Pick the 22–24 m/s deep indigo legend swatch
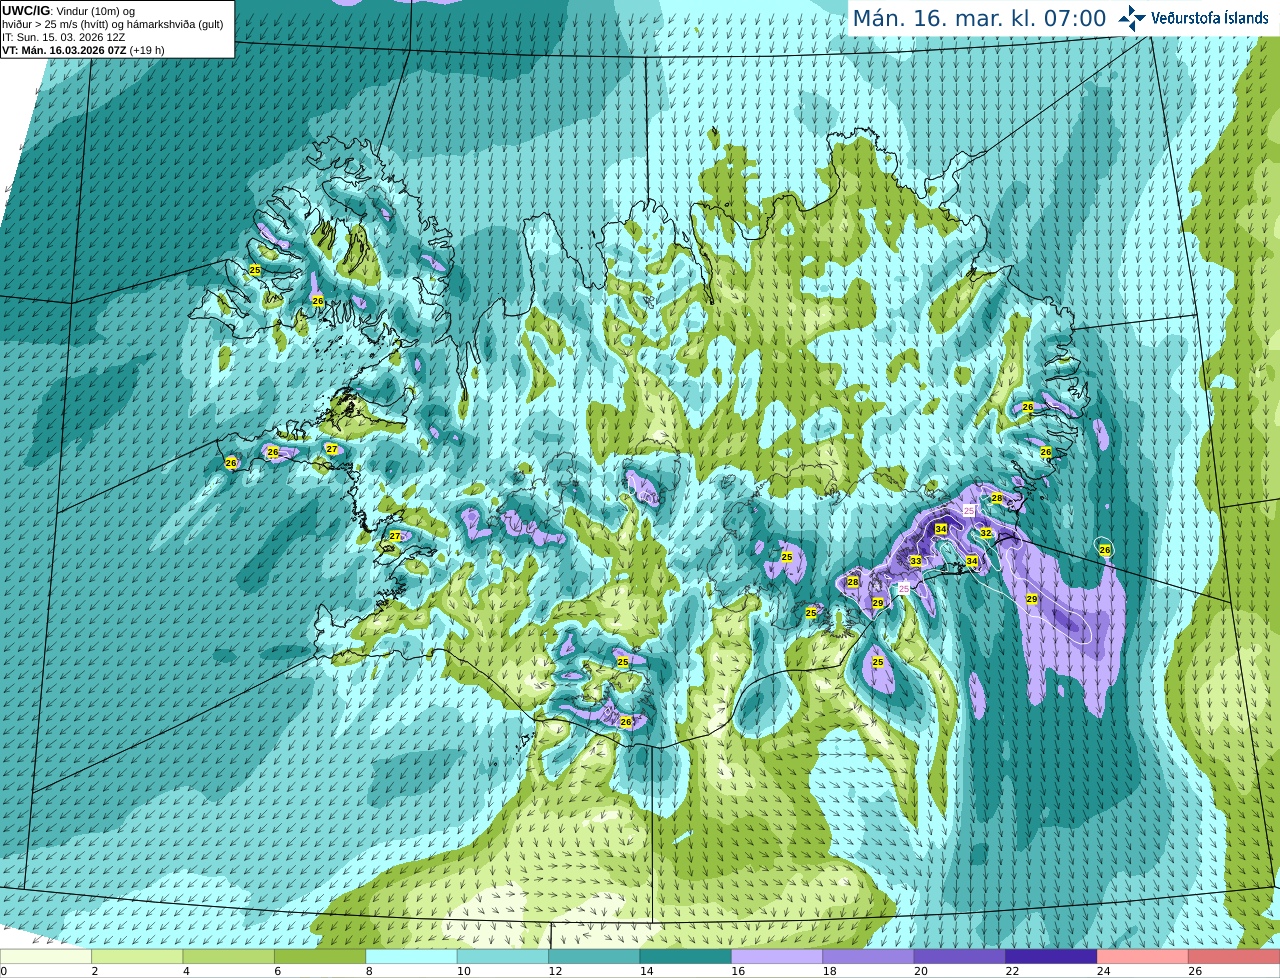1280x978 pixels. click(1051, 957)
